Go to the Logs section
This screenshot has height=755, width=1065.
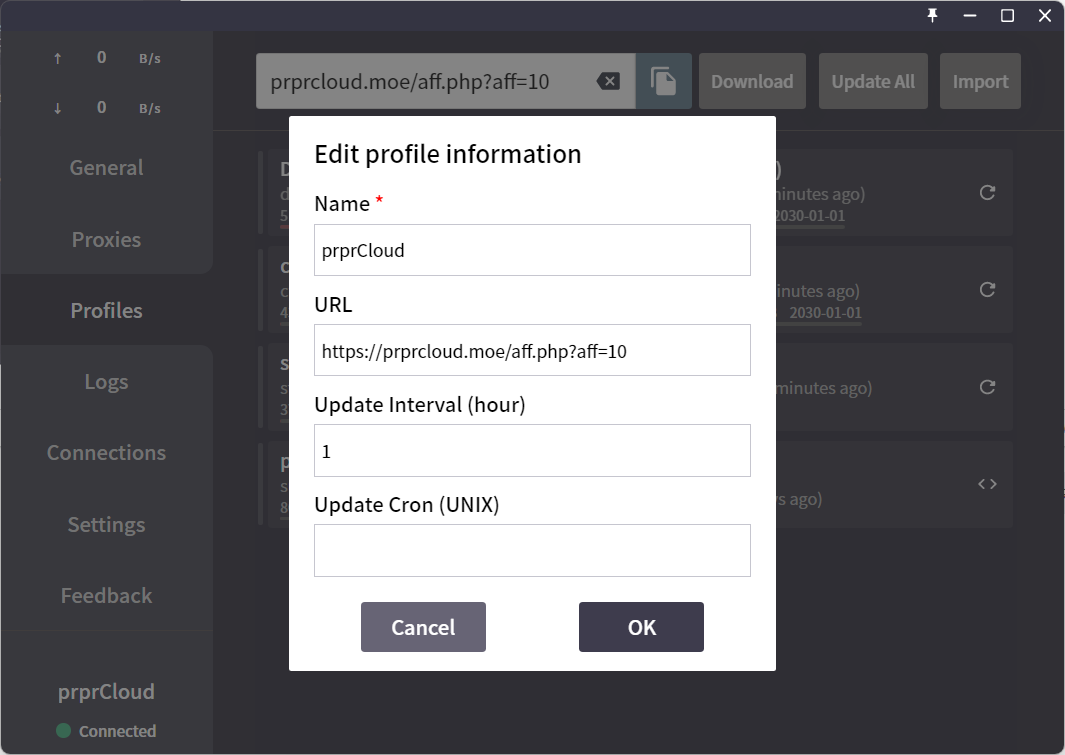pyautogui.click(x=106, y=382)
